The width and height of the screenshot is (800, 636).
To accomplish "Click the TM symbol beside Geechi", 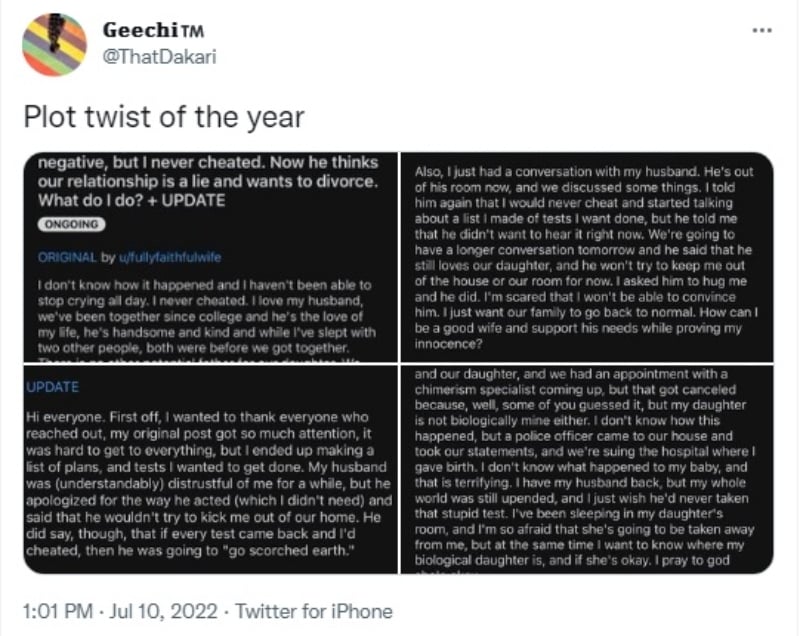I will click(193, 32).
